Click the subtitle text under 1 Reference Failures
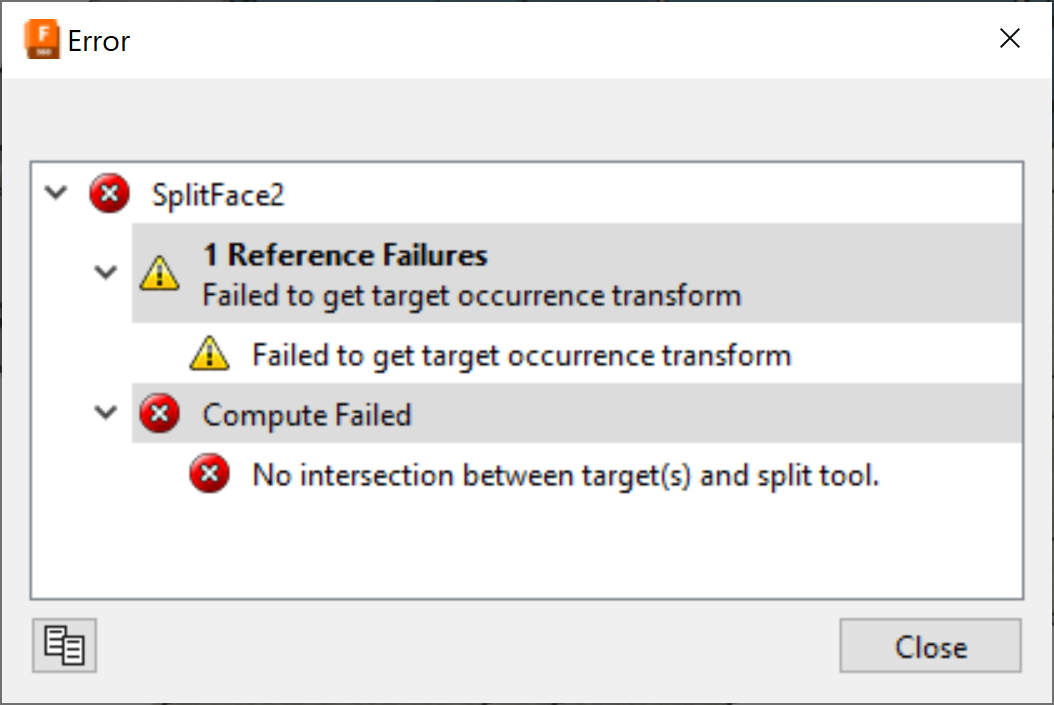The height and width of the screenshot is (705, 1054). pyautogui.click(x=471, y=296)
